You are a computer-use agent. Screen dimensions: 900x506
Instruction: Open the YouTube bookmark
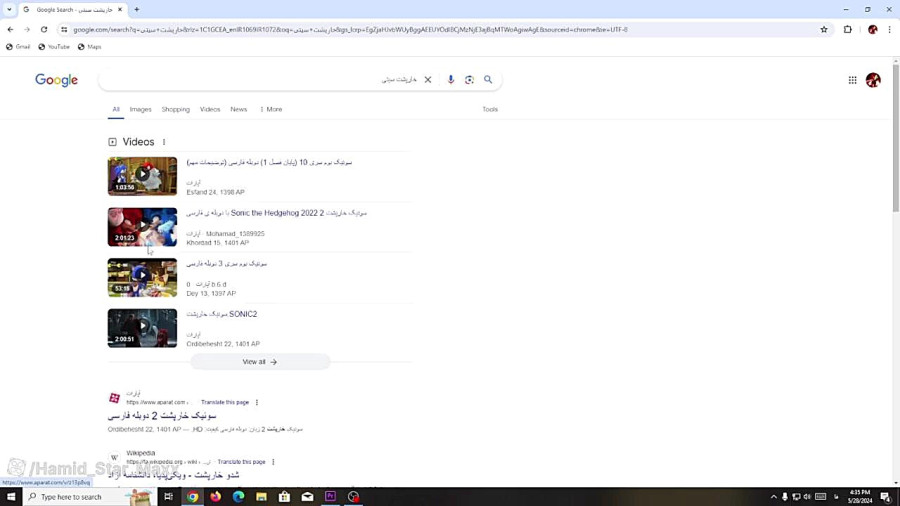54,47
